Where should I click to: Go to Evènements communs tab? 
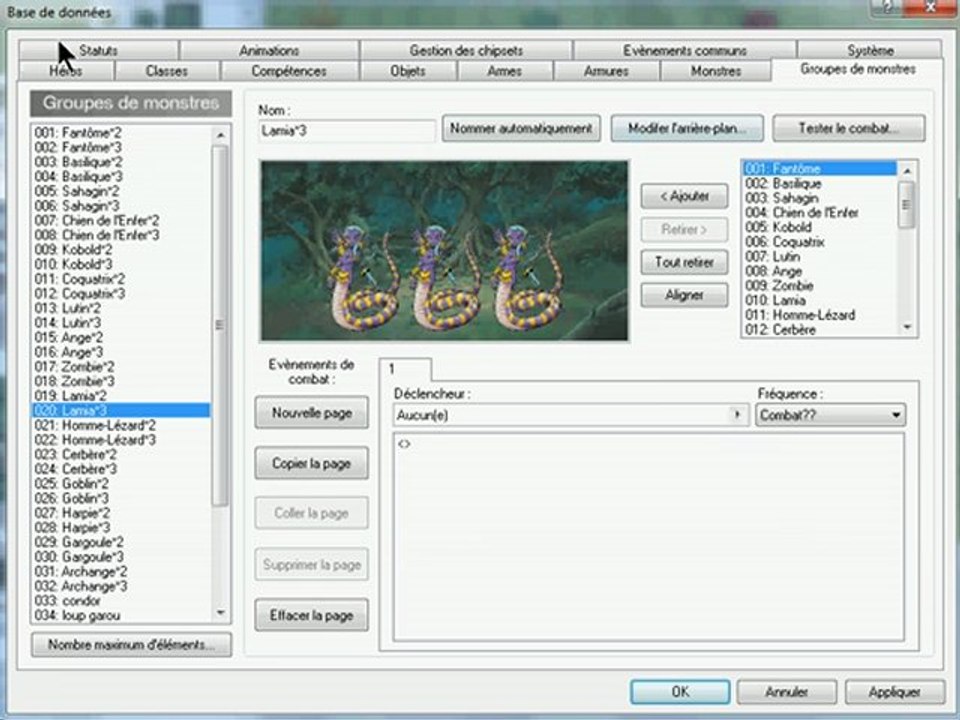pos(684,50)
